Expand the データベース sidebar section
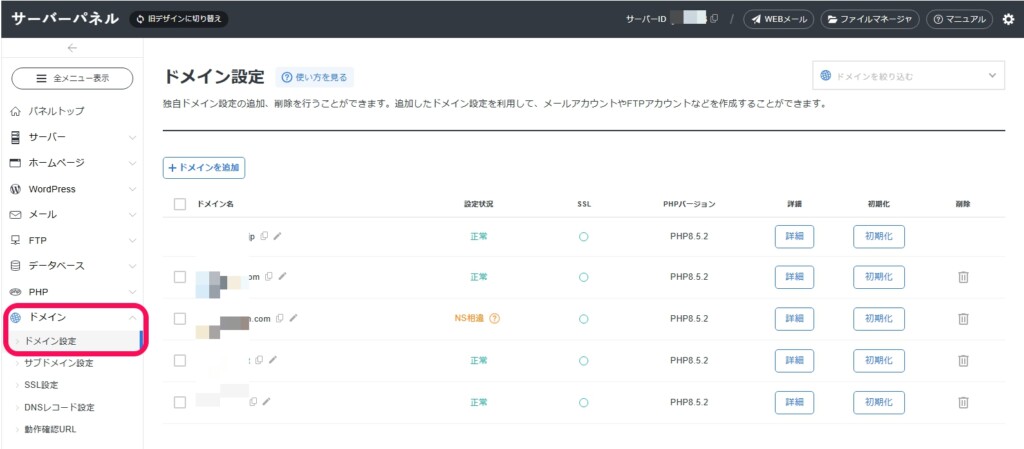Image resolution: width=1024 pixels, height=449 pixels. [72, 266]
